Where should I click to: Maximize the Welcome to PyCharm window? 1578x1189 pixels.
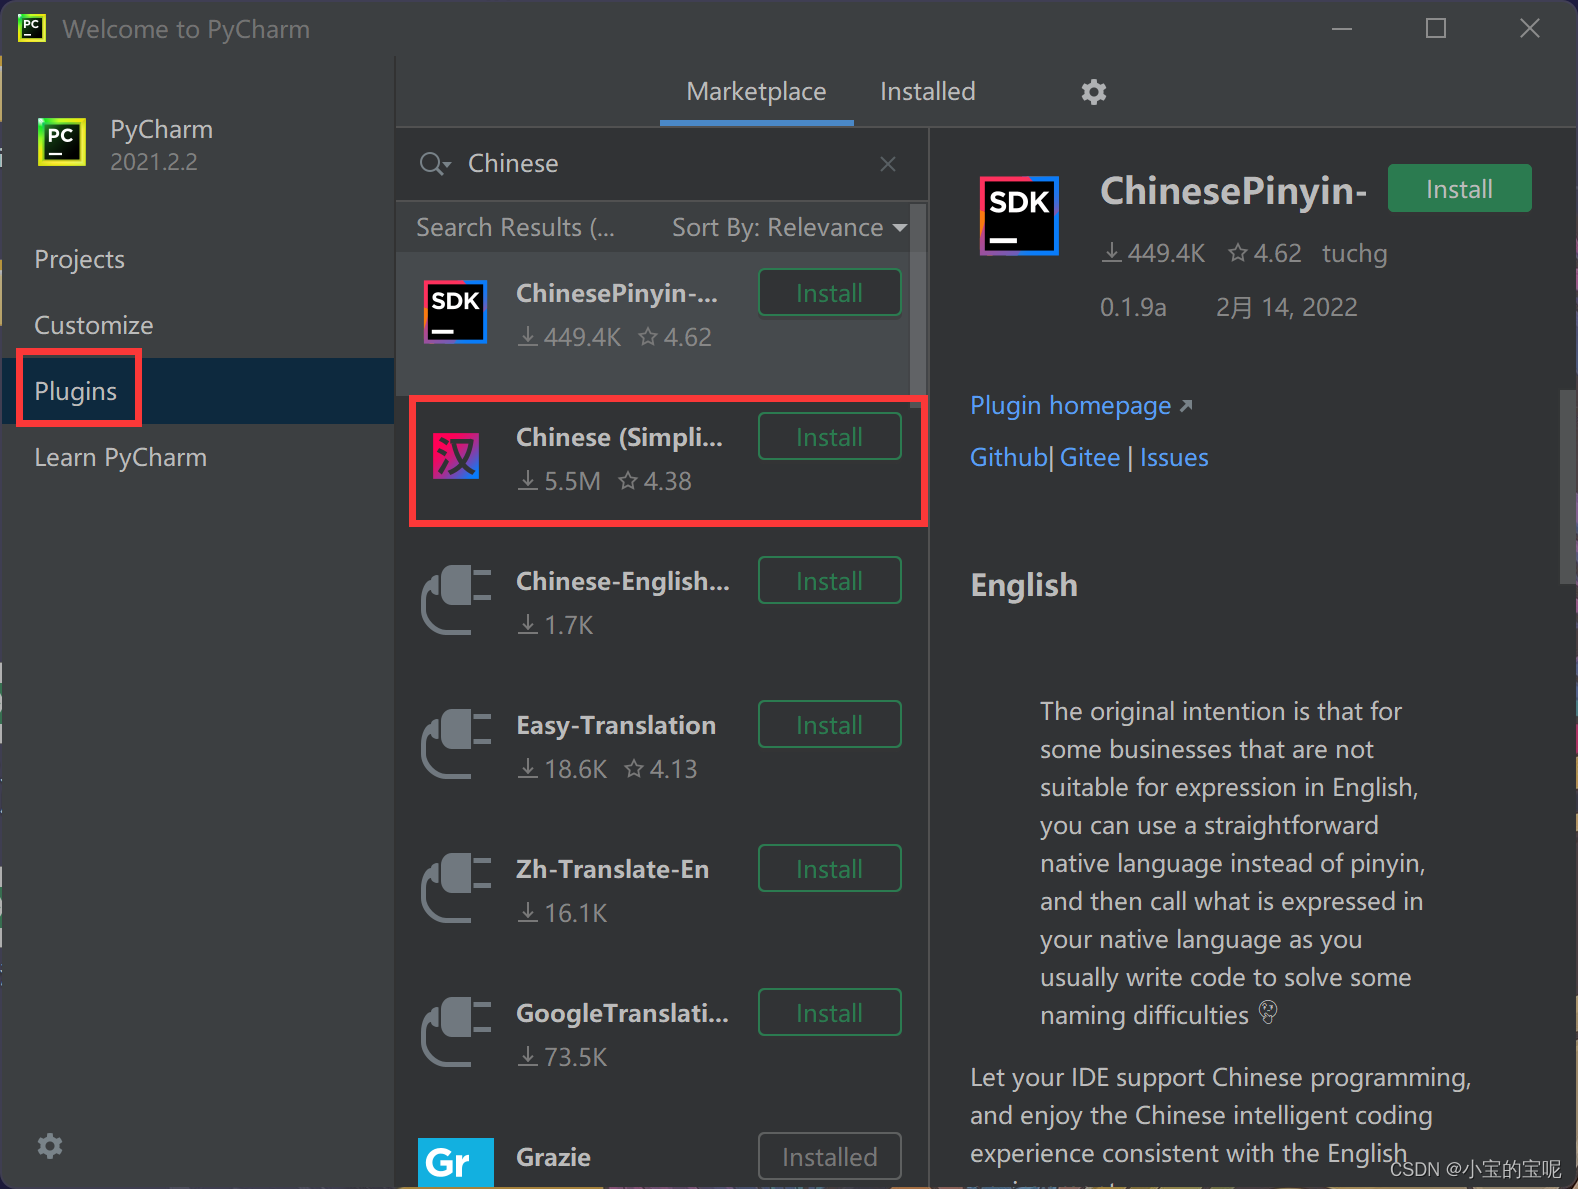(x=1436, y=28)
